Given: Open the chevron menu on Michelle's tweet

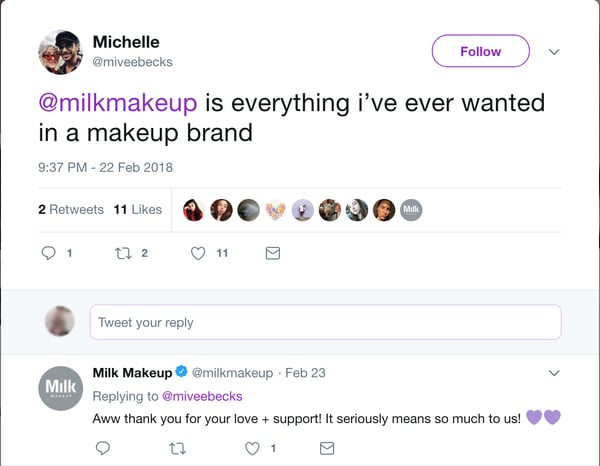Looking at the screenshot, I should click(x=555, y=52).
